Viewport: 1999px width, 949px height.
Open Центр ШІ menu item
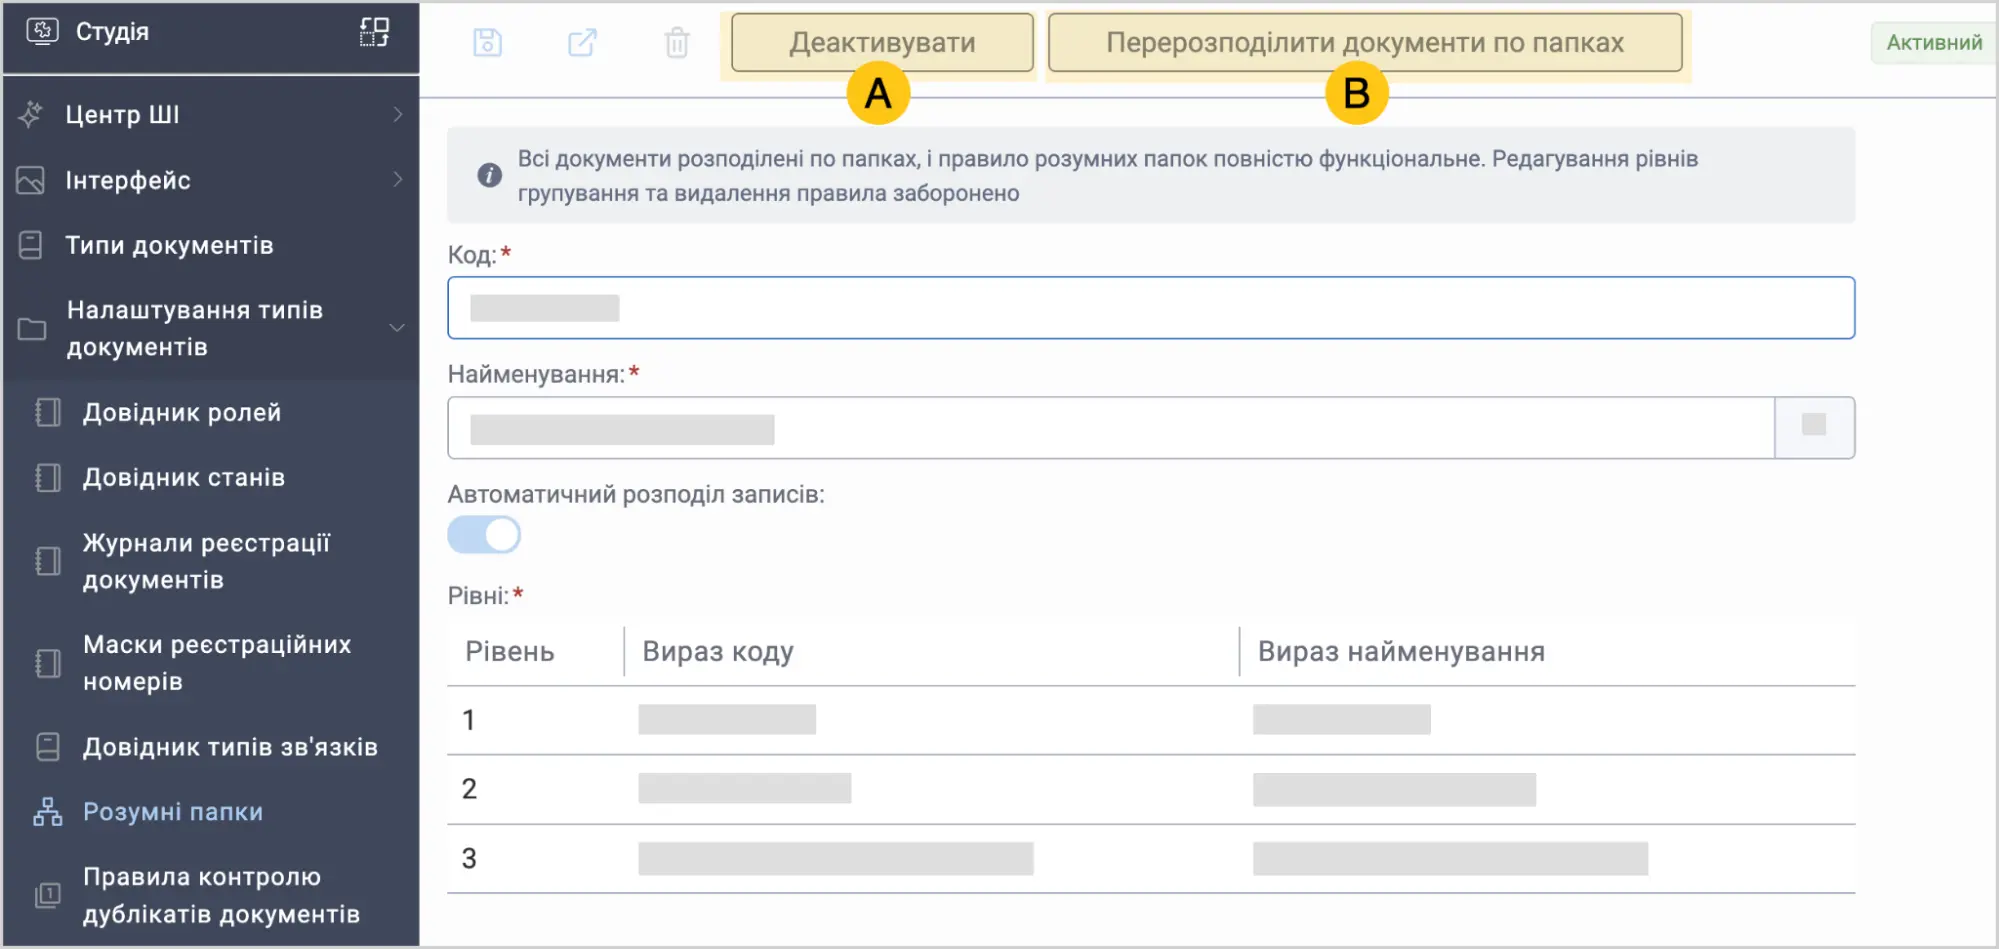point(211,115)
